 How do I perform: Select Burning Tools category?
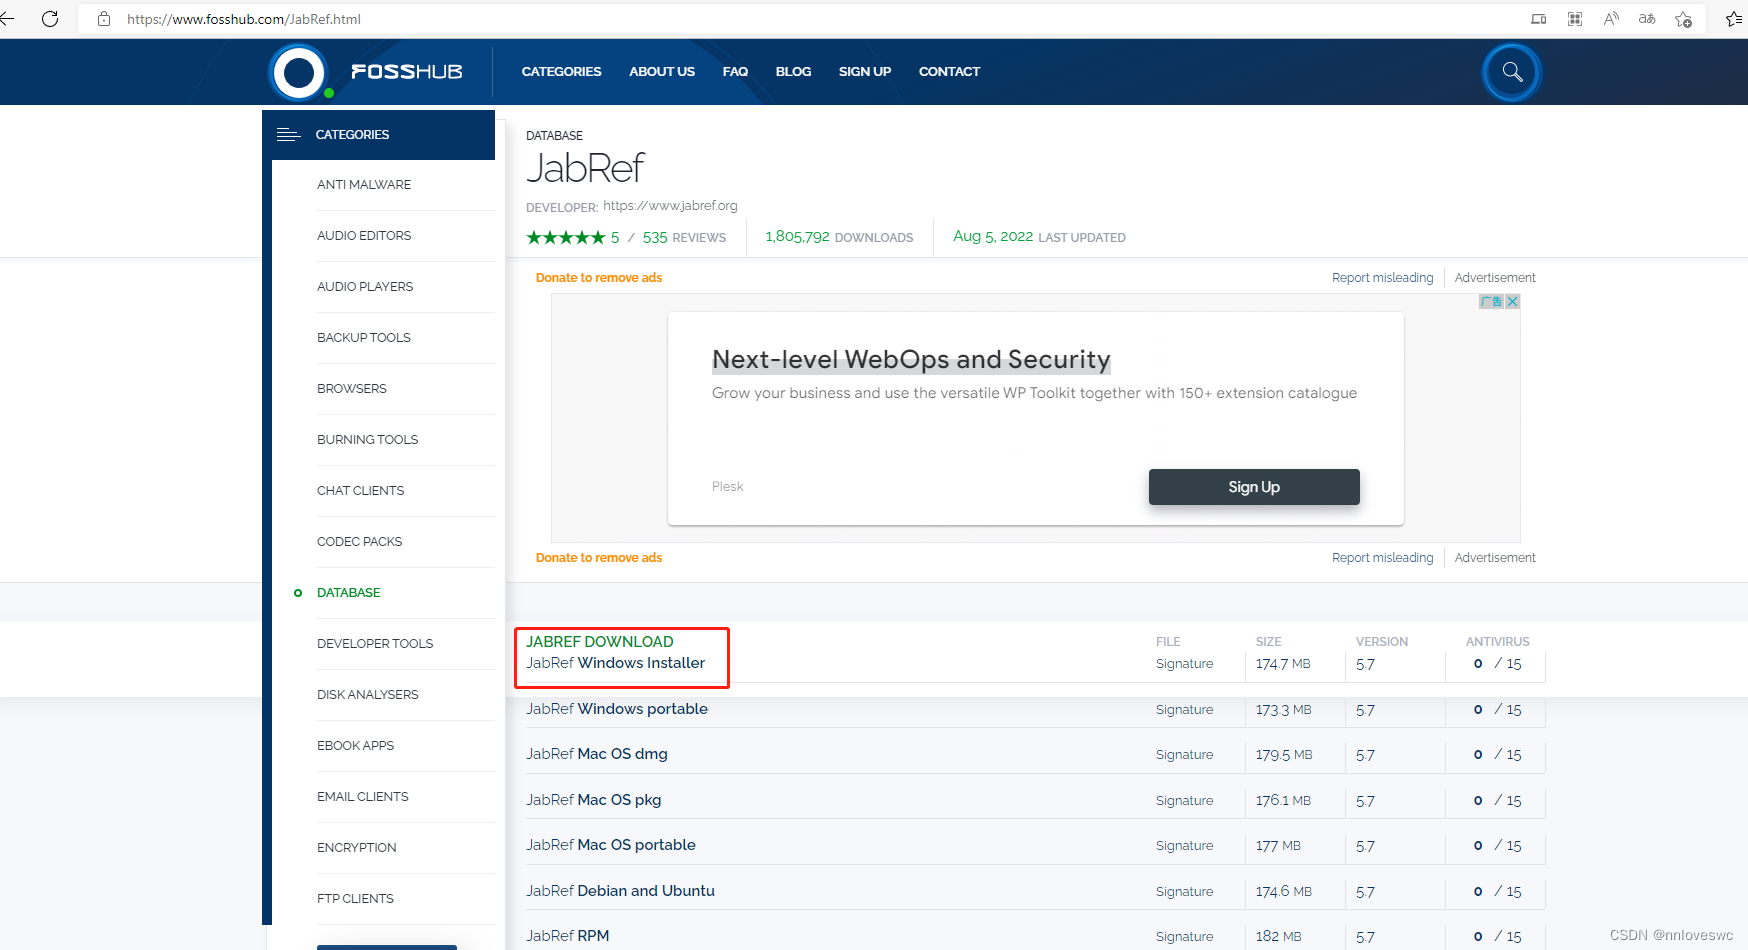point(368,440)
